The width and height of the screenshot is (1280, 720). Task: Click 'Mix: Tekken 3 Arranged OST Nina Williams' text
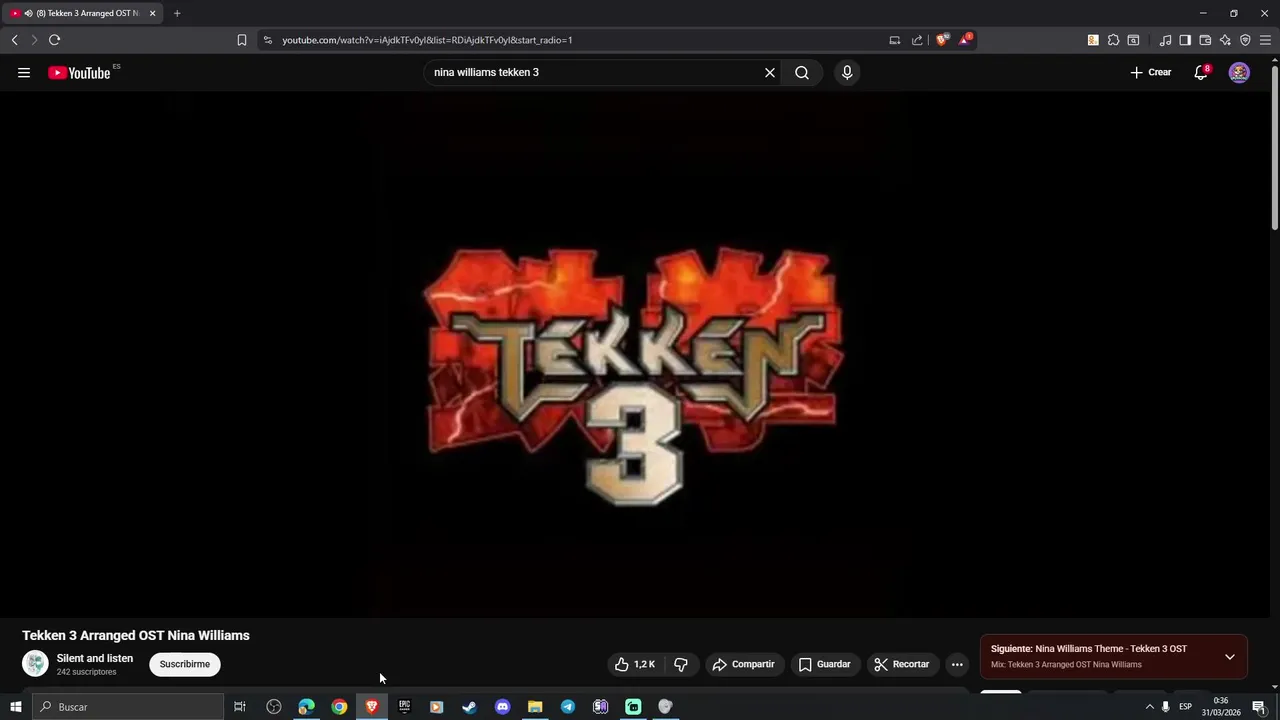1066,665
